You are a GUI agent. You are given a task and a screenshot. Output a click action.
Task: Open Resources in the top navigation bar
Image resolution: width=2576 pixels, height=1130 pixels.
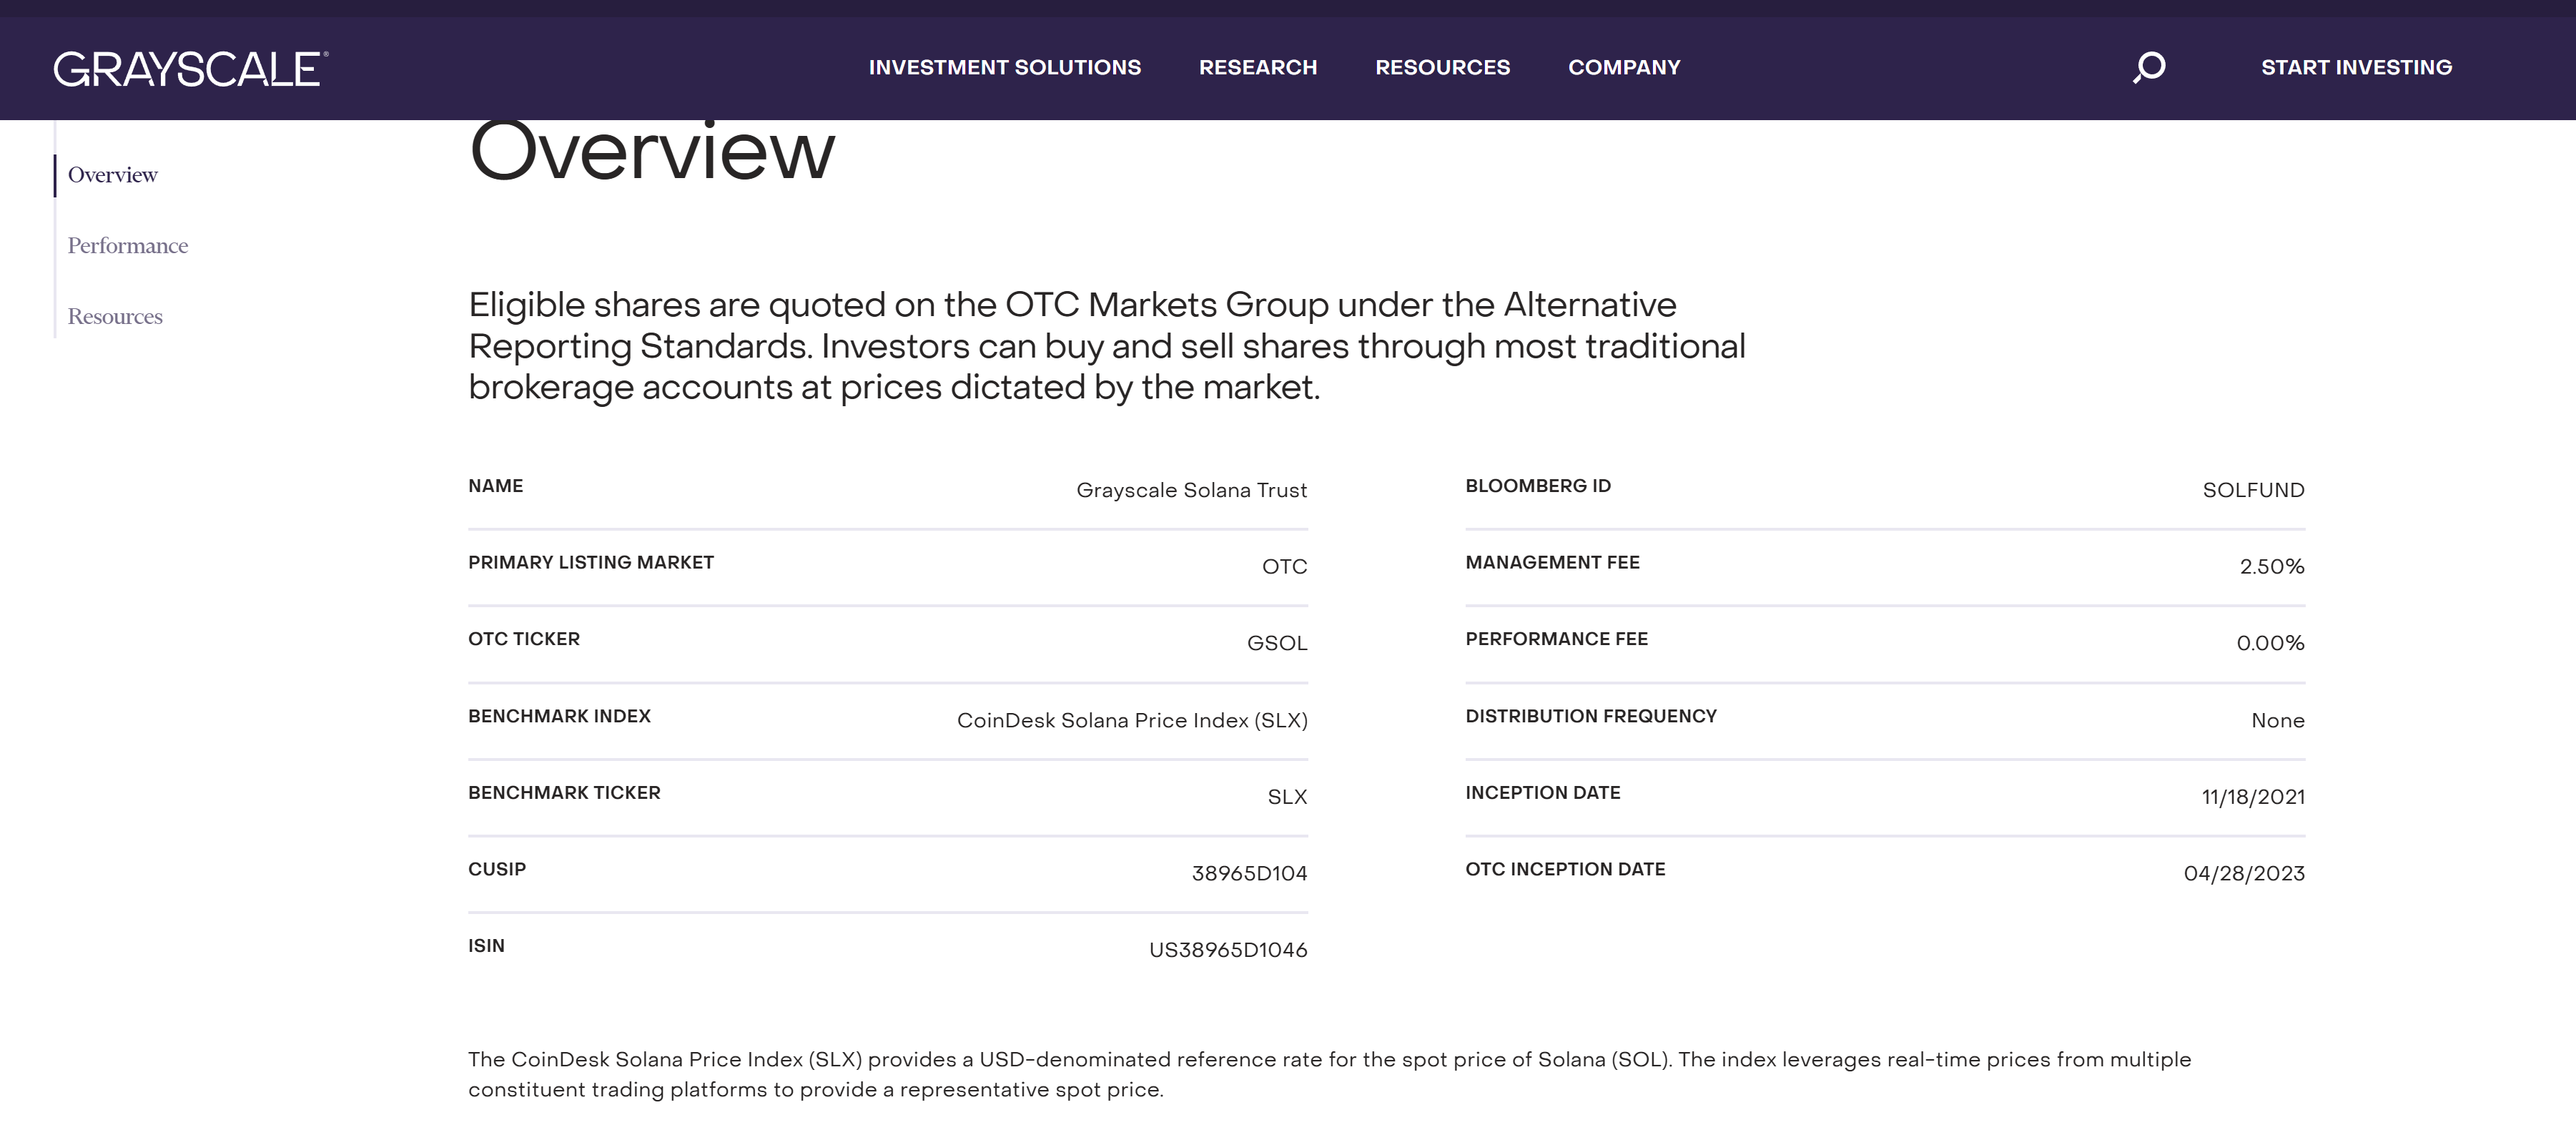(1442, 67)
